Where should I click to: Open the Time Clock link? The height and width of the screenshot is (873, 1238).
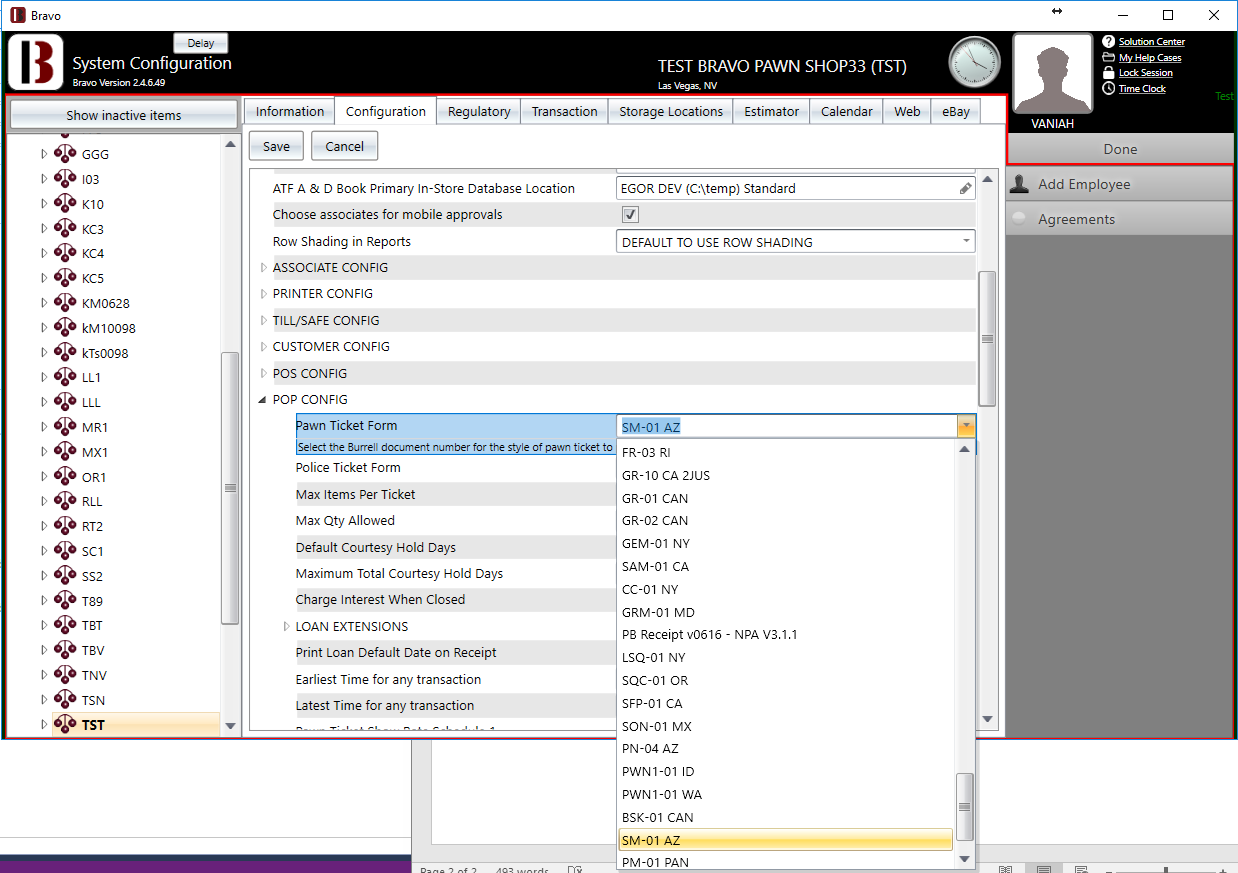click(1142, 89)
